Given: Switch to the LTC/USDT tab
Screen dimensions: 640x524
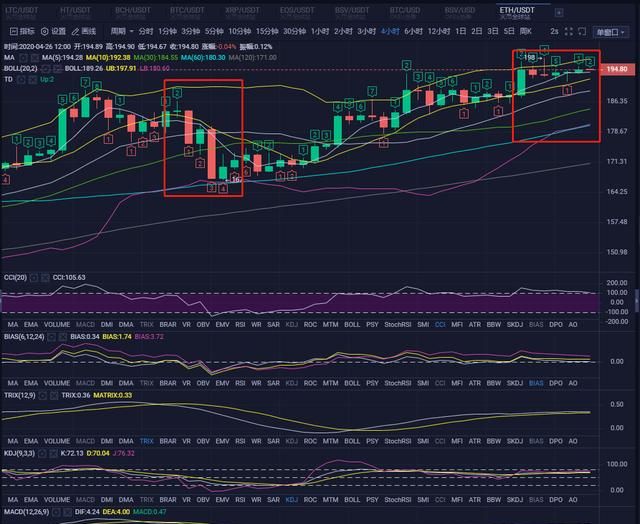Looking at the screenshot, I should 22,12.
